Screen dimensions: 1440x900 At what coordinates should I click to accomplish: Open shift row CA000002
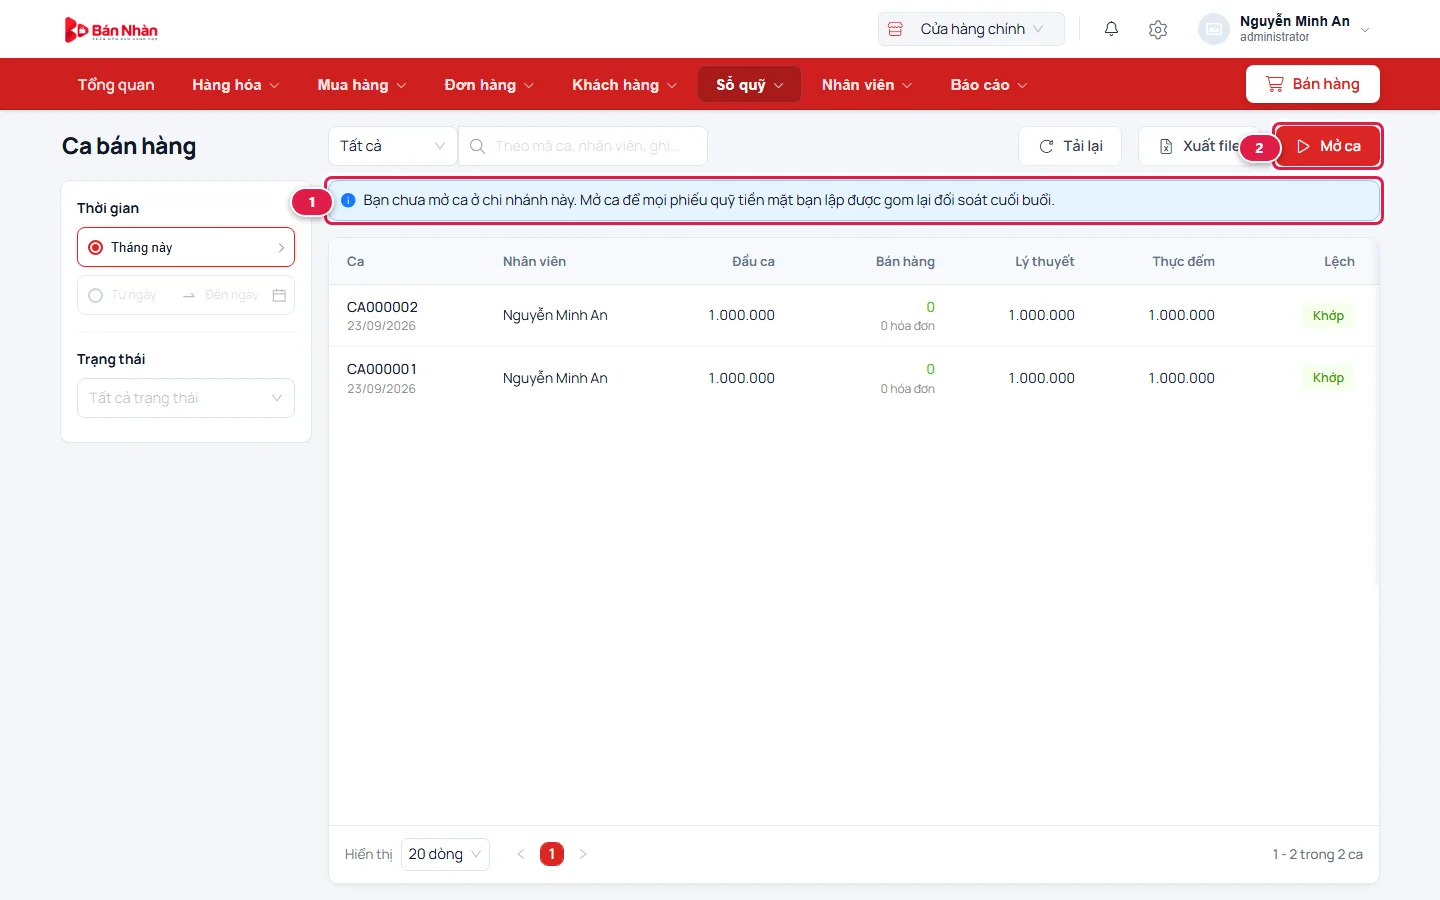click(854, 316)
